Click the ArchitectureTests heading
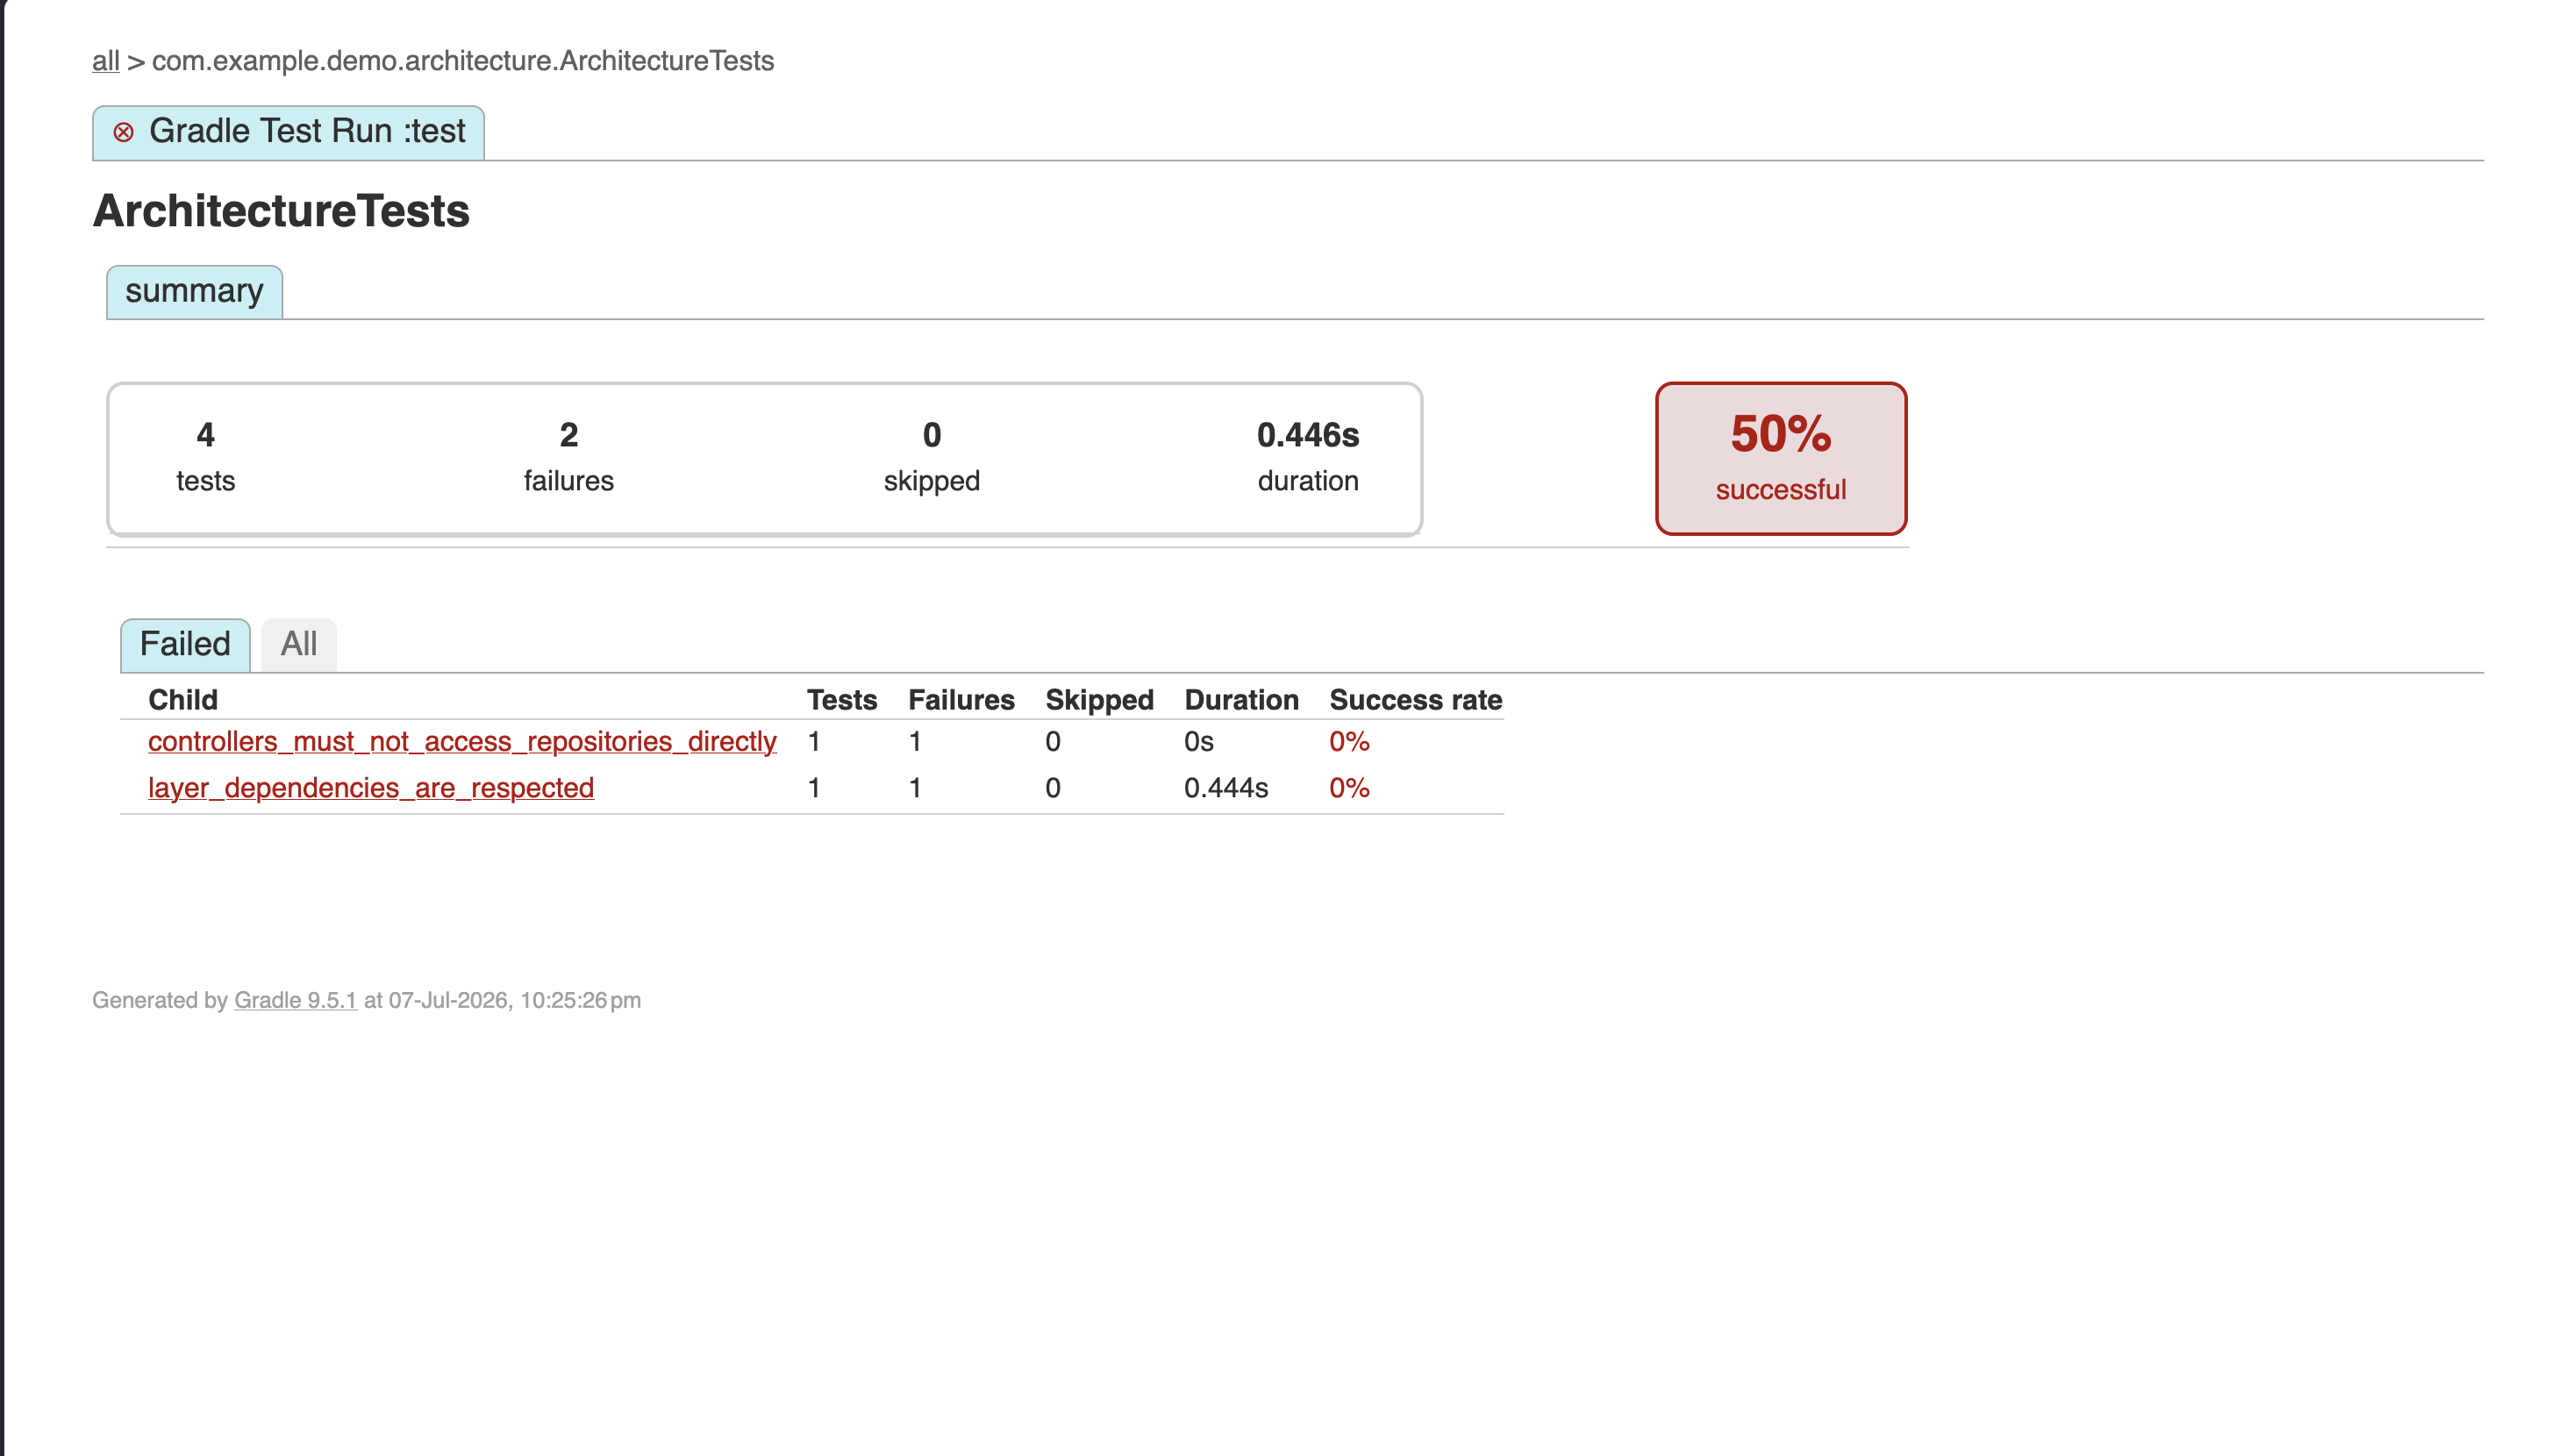 click(281, 211)
